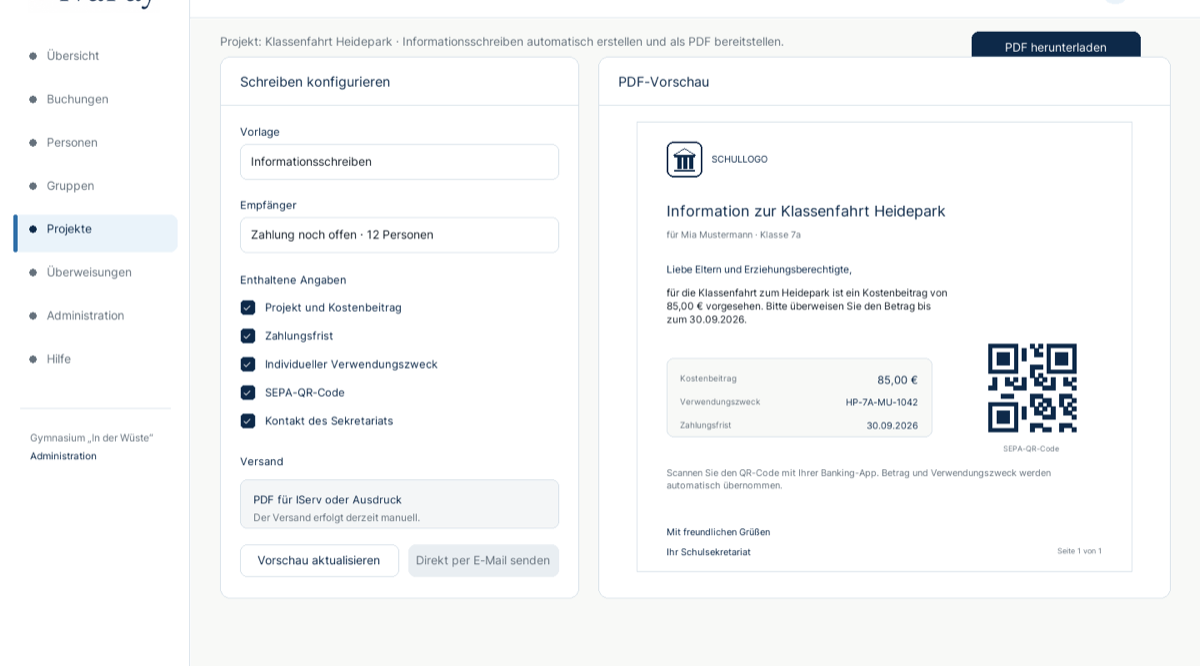The width and height of the screenshot is (1200, 666).
Task: Open the Vorlage dropdown showing Informationsschreiben
Action: [399, 162]
